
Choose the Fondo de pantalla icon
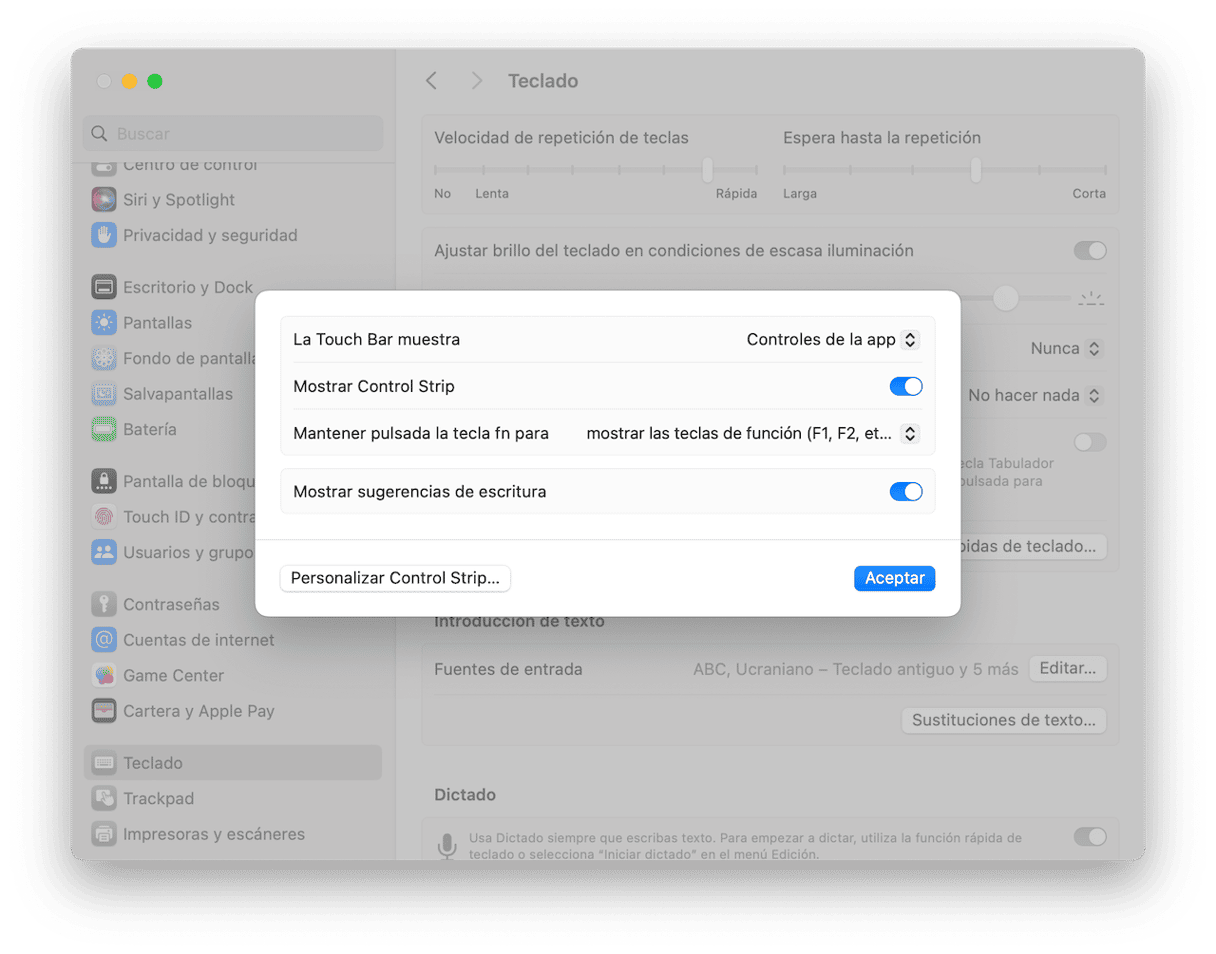click(104, 358)
